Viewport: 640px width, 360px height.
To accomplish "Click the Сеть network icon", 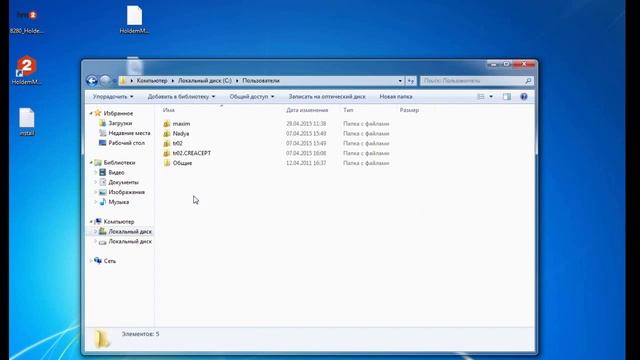I will [x=98, y=260].
